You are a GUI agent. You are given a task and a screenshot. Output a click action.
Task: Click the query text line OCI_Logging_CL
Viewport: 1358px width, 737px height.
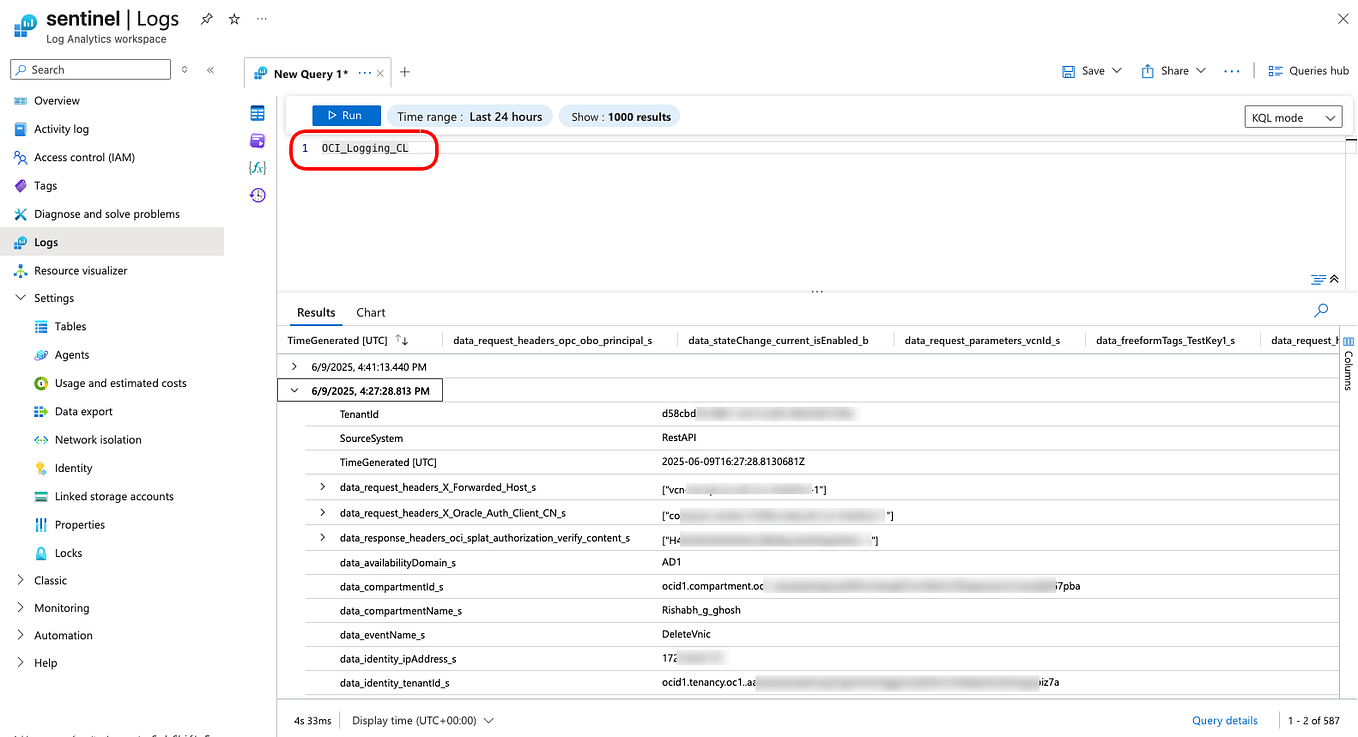pos(363,148)
